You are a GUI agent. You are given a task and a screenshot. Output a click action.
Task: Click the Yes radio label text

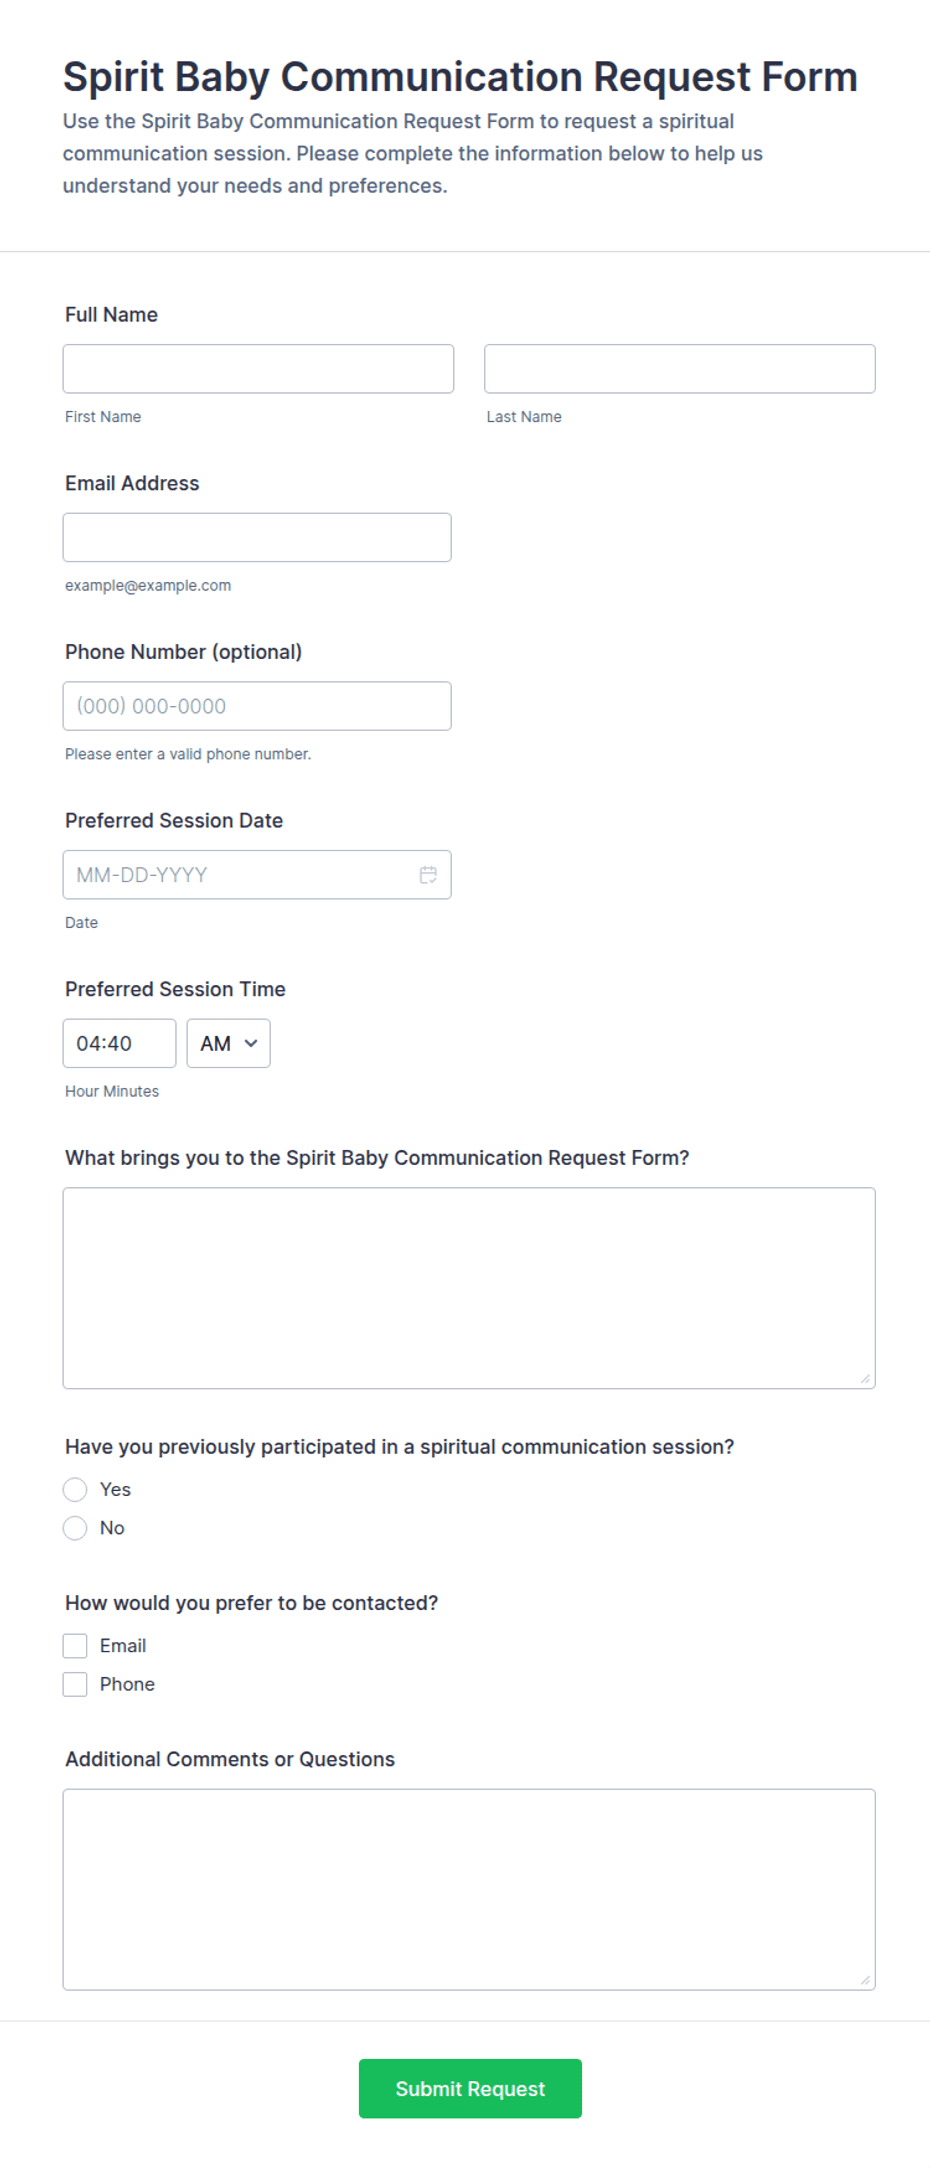(115, 1490)
